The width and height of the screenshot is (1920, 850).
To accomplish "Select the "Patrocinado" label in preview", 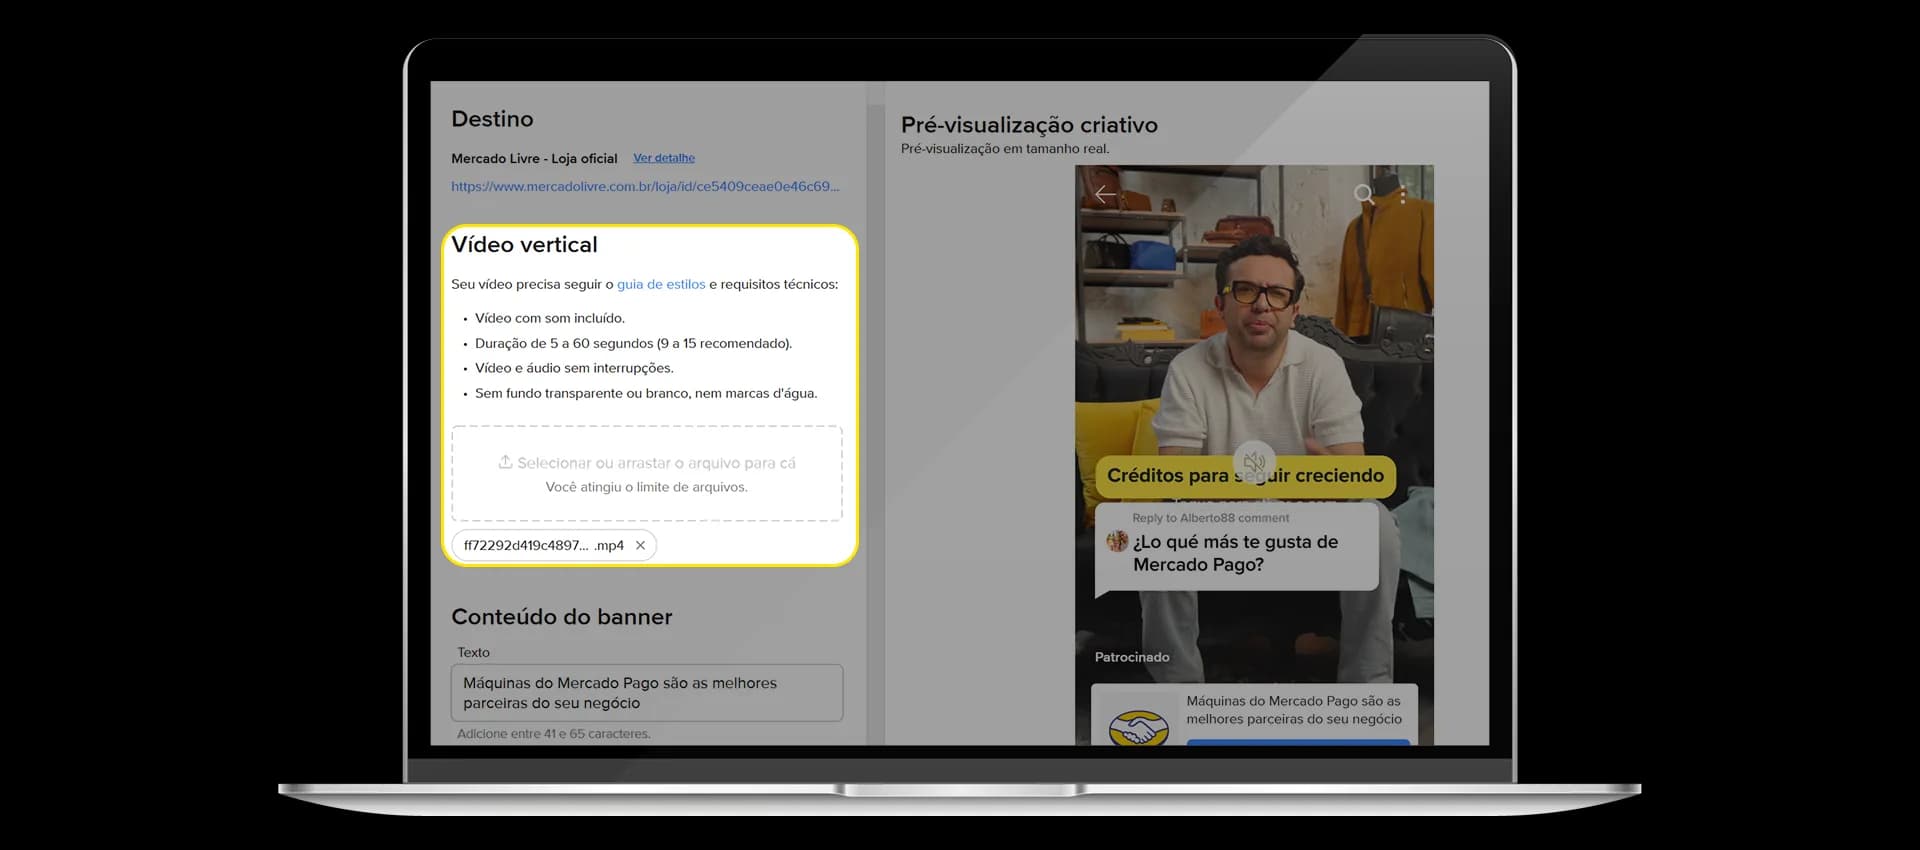I will (x=1132, y=657).
